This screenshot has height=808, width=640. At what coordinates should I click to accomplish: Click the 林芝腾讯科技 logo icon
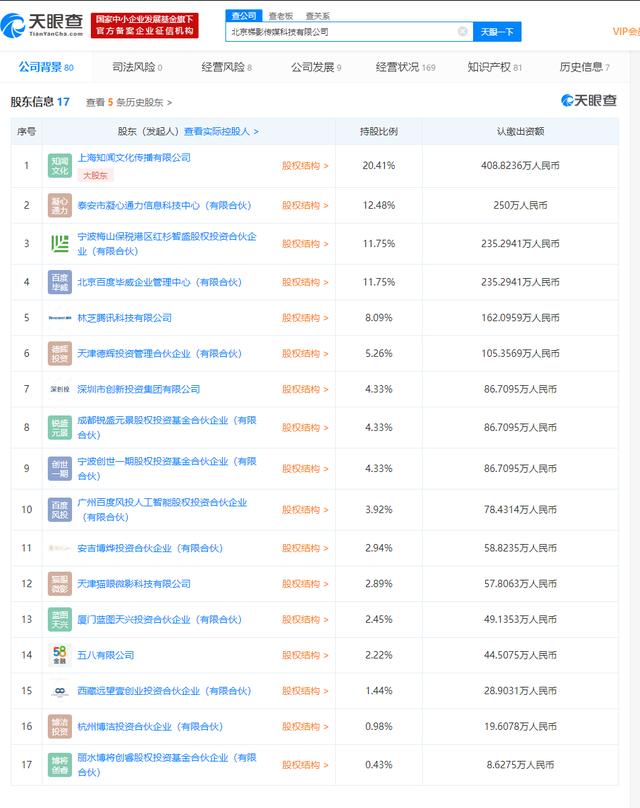[x=60, y=318]
